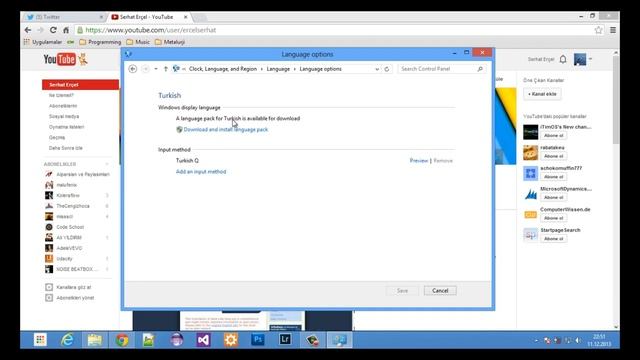This screenshot has height=360, width=640.
Task: Open Sosyal medya in YouTube sidebar
Action: click(x=64, y=116)
